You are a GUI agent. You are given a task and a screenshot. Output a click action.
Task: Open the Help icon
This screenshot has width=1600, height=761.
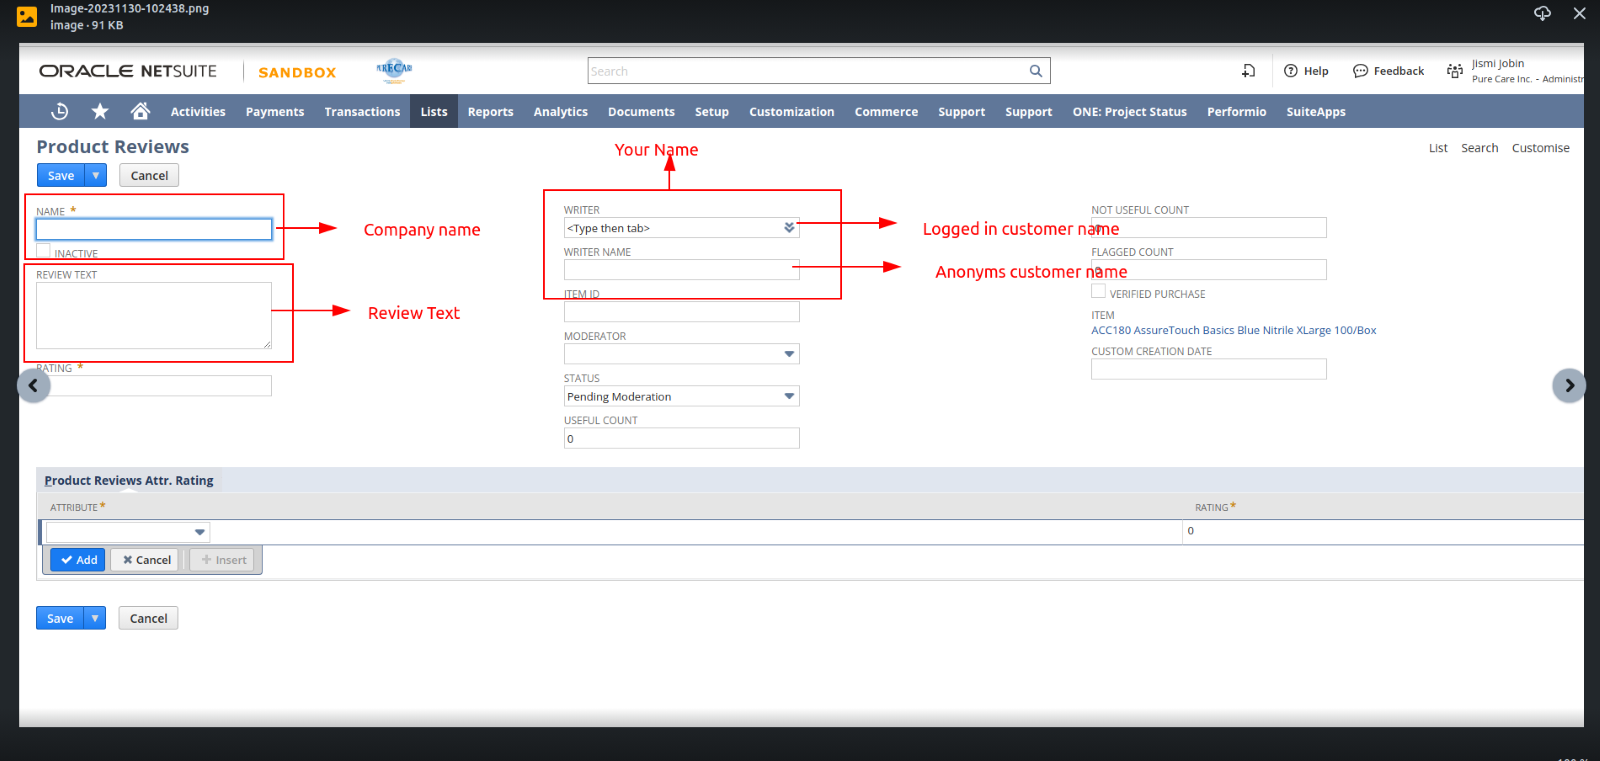pyautogui.click(x=1291, y=71)
